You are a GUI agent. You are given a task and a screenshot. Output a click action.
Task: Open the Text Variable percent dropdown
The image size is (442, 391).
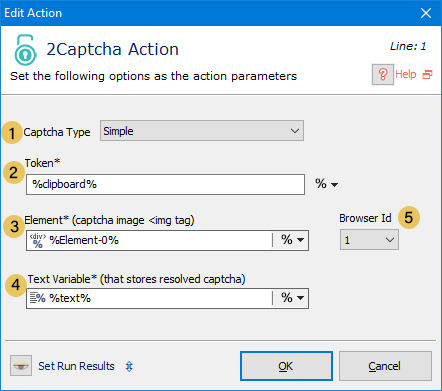coord(292,297)
